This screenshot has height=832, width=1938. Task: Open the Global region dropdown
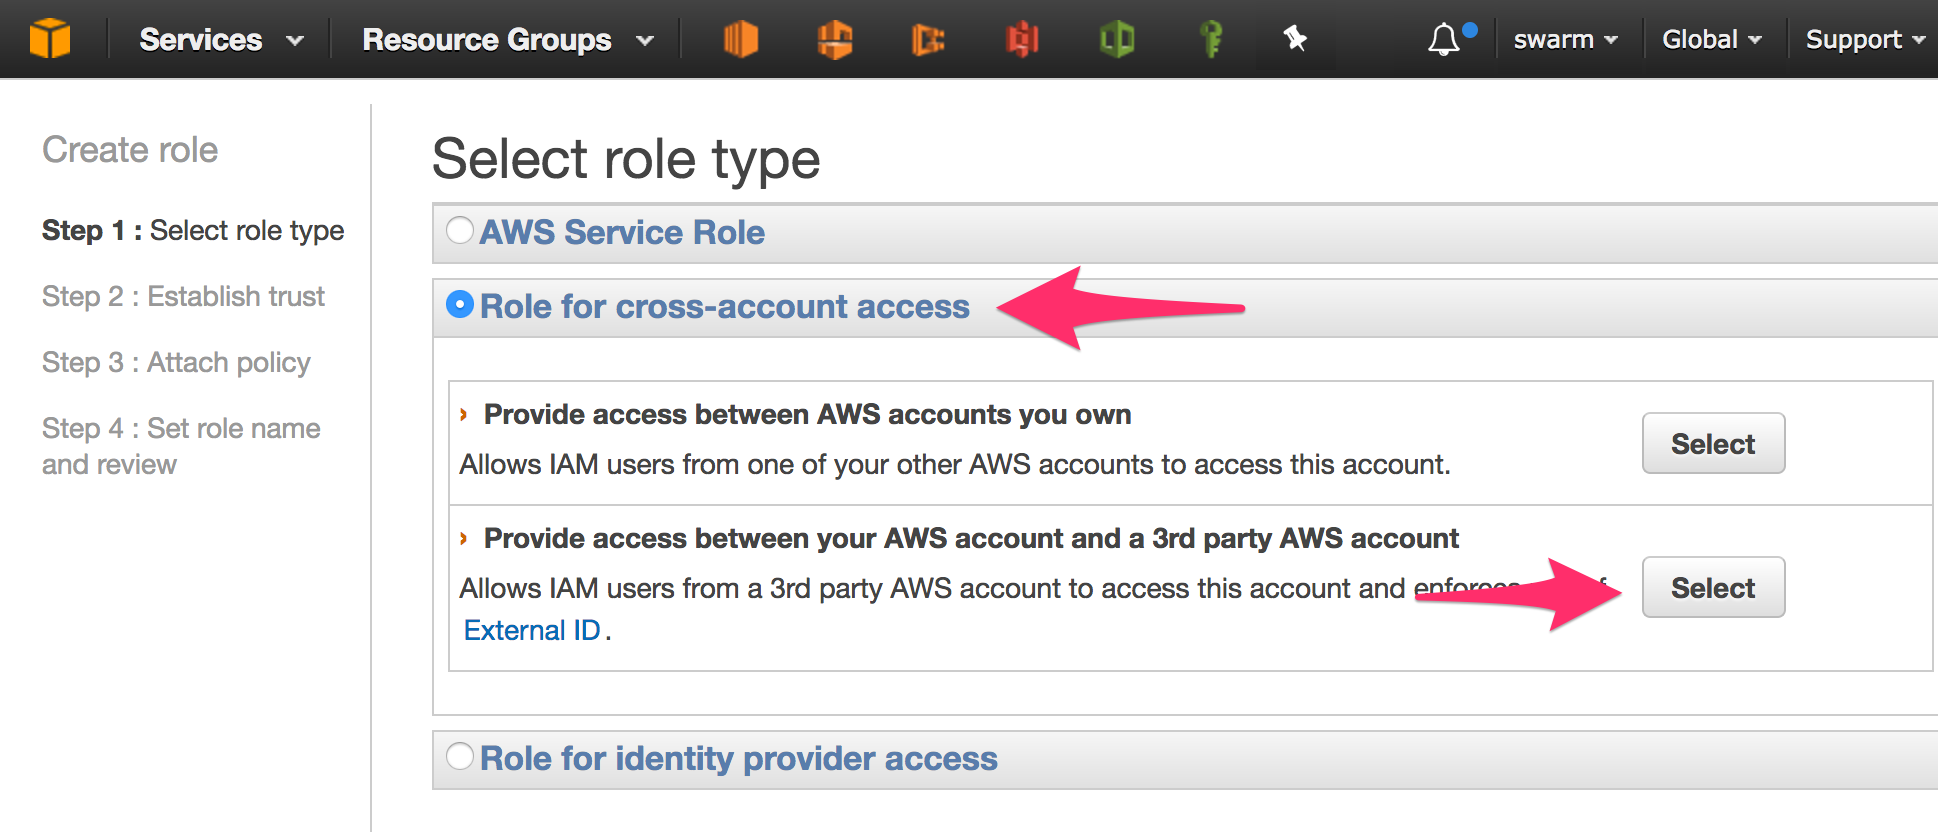point(1711,40)
